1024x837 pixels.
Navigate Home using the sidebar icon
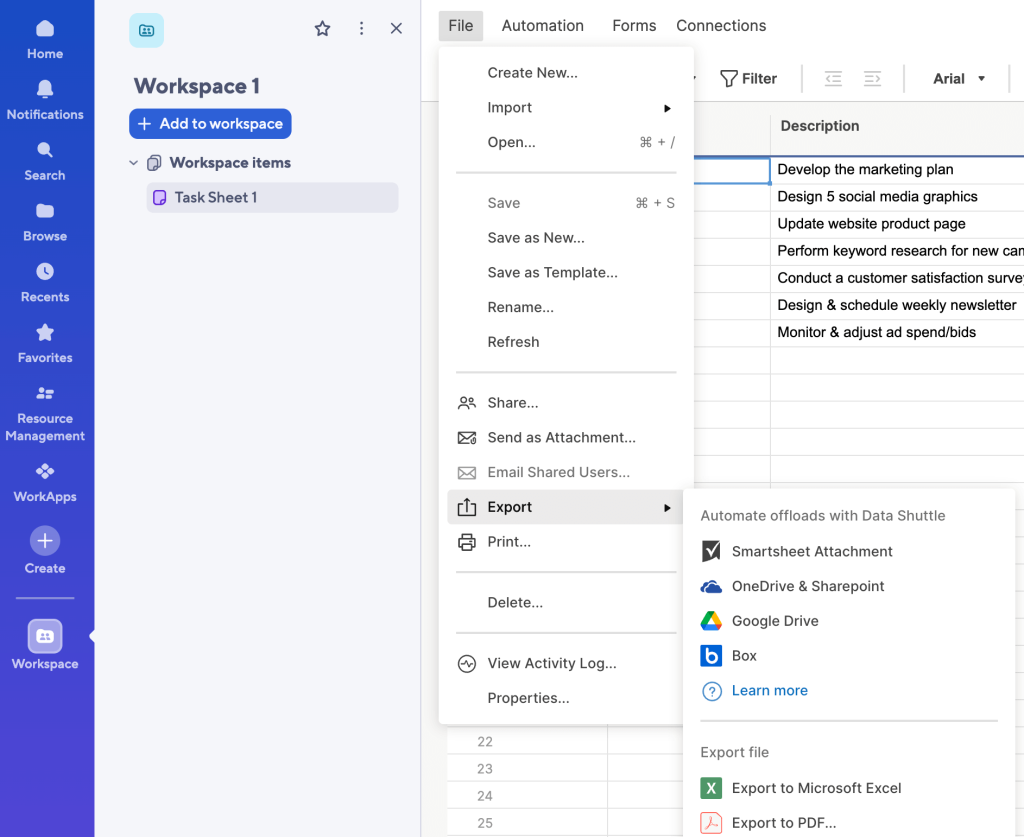pos(44,37)
